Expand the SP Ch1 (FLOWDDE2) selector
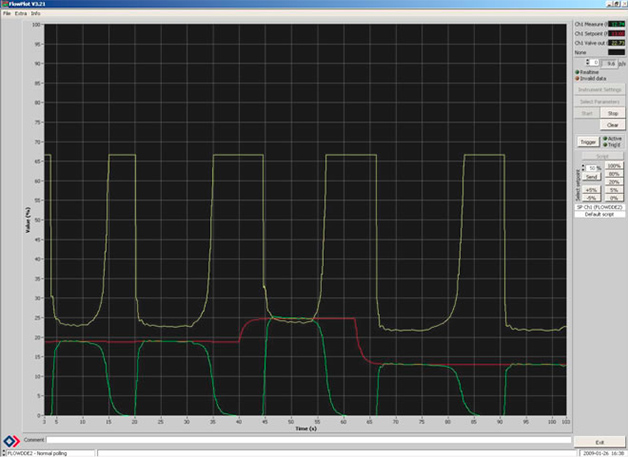Viewport: 628px width, 457px height. (x=600, y=206)
